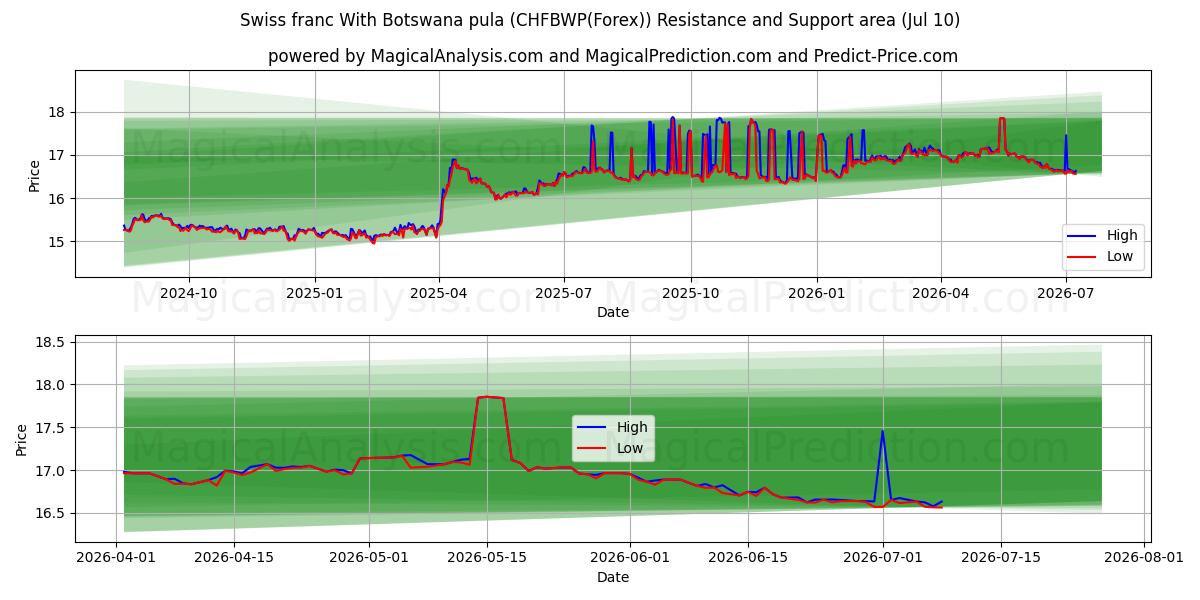
Task: Click the '17.0' price tick label
Action: (50, 471)
